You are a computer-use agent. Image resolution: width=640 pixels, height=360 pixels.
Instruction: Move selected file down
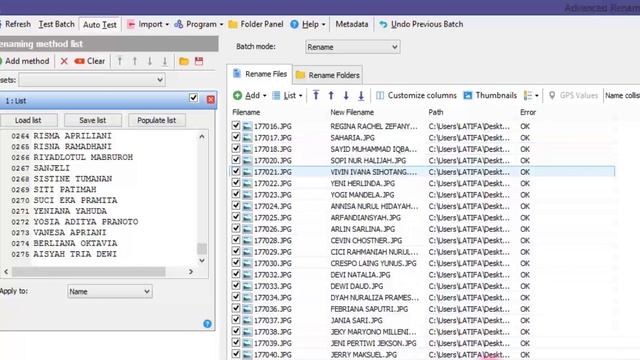coord(346,96)
